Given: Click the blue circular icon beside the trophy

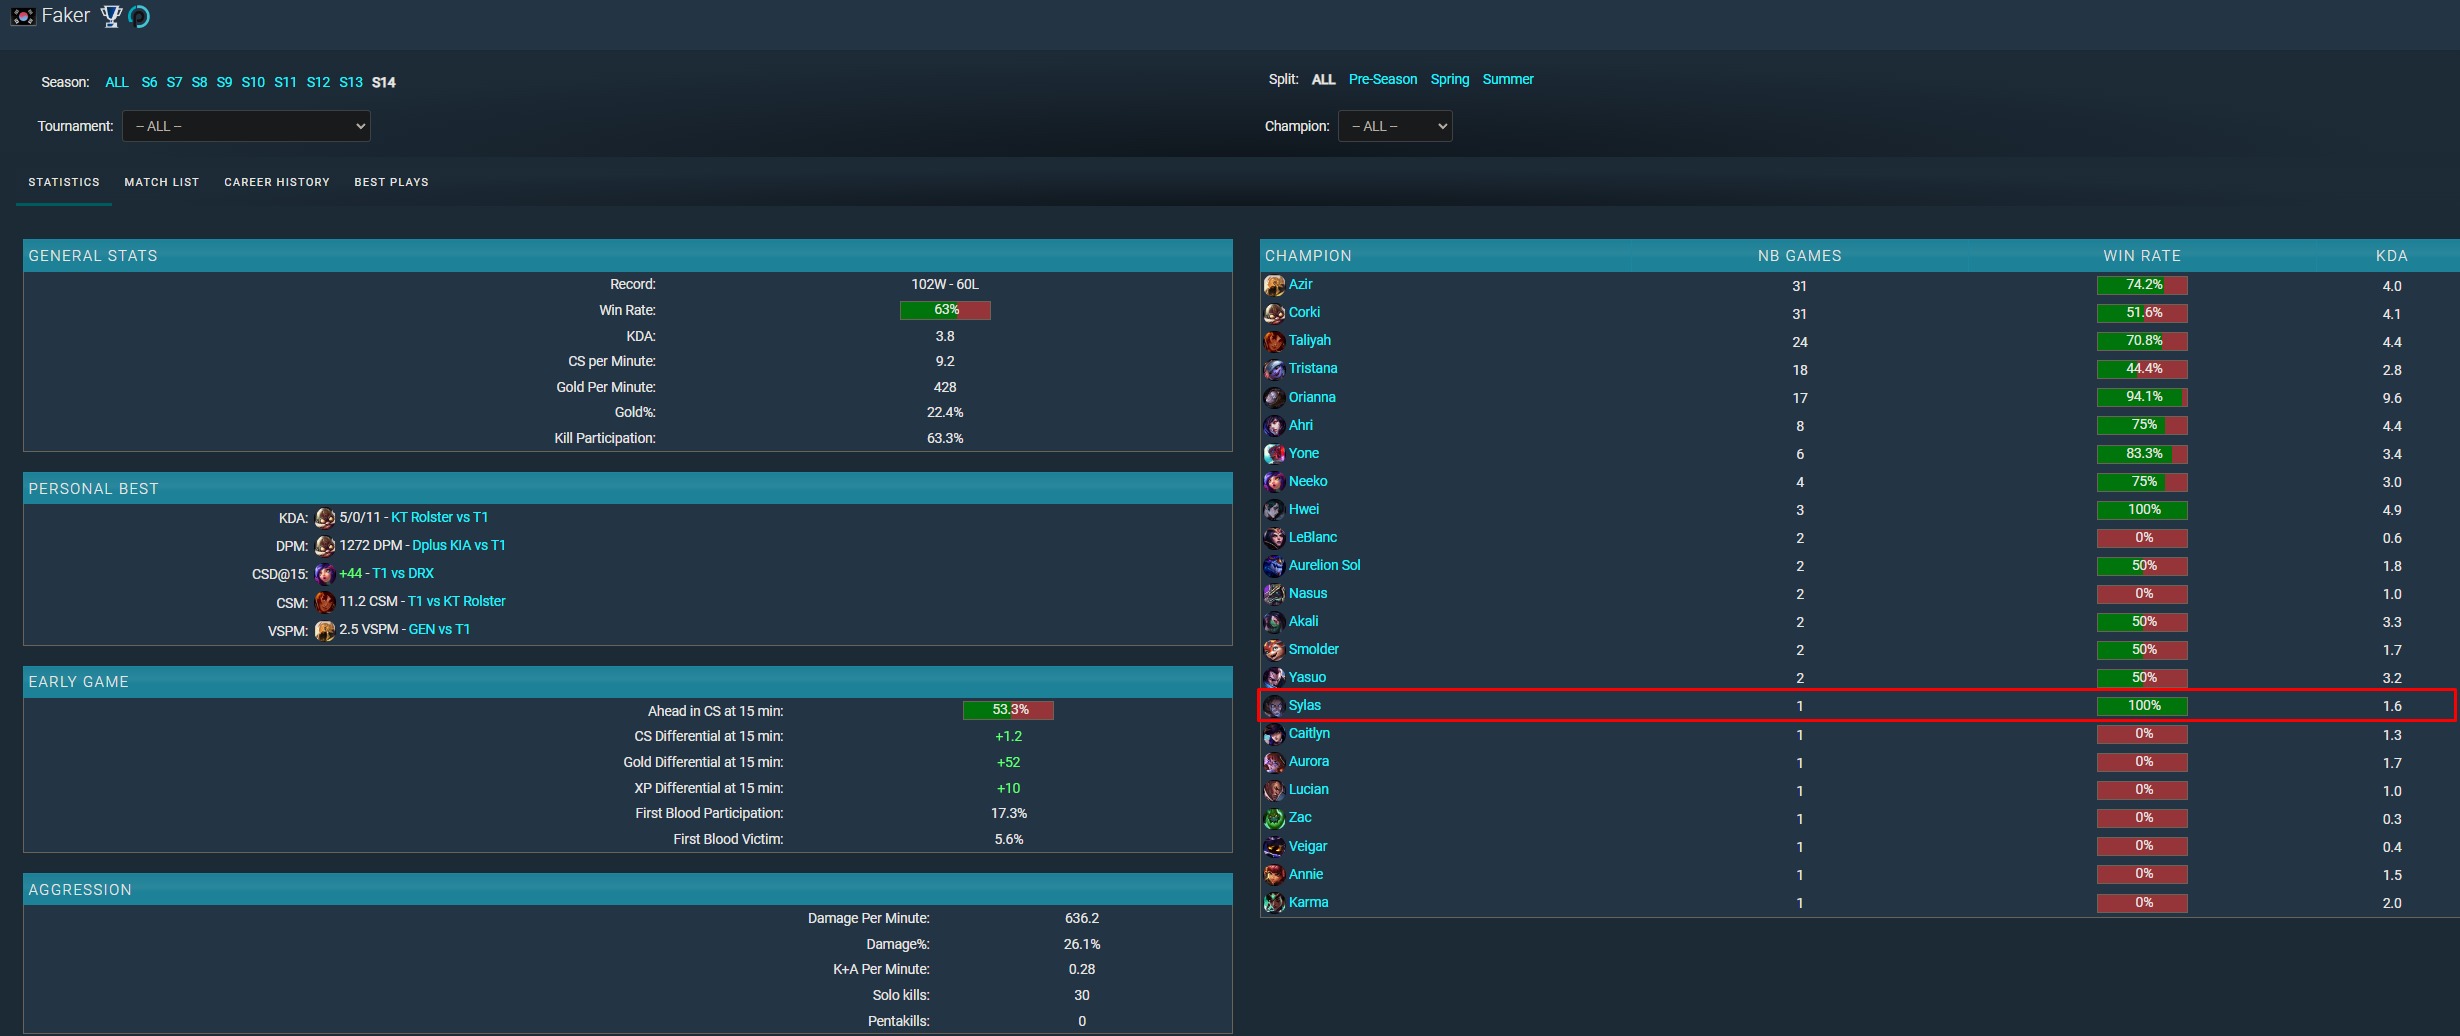Looking at the screenshot, I should tap(140, 16).
